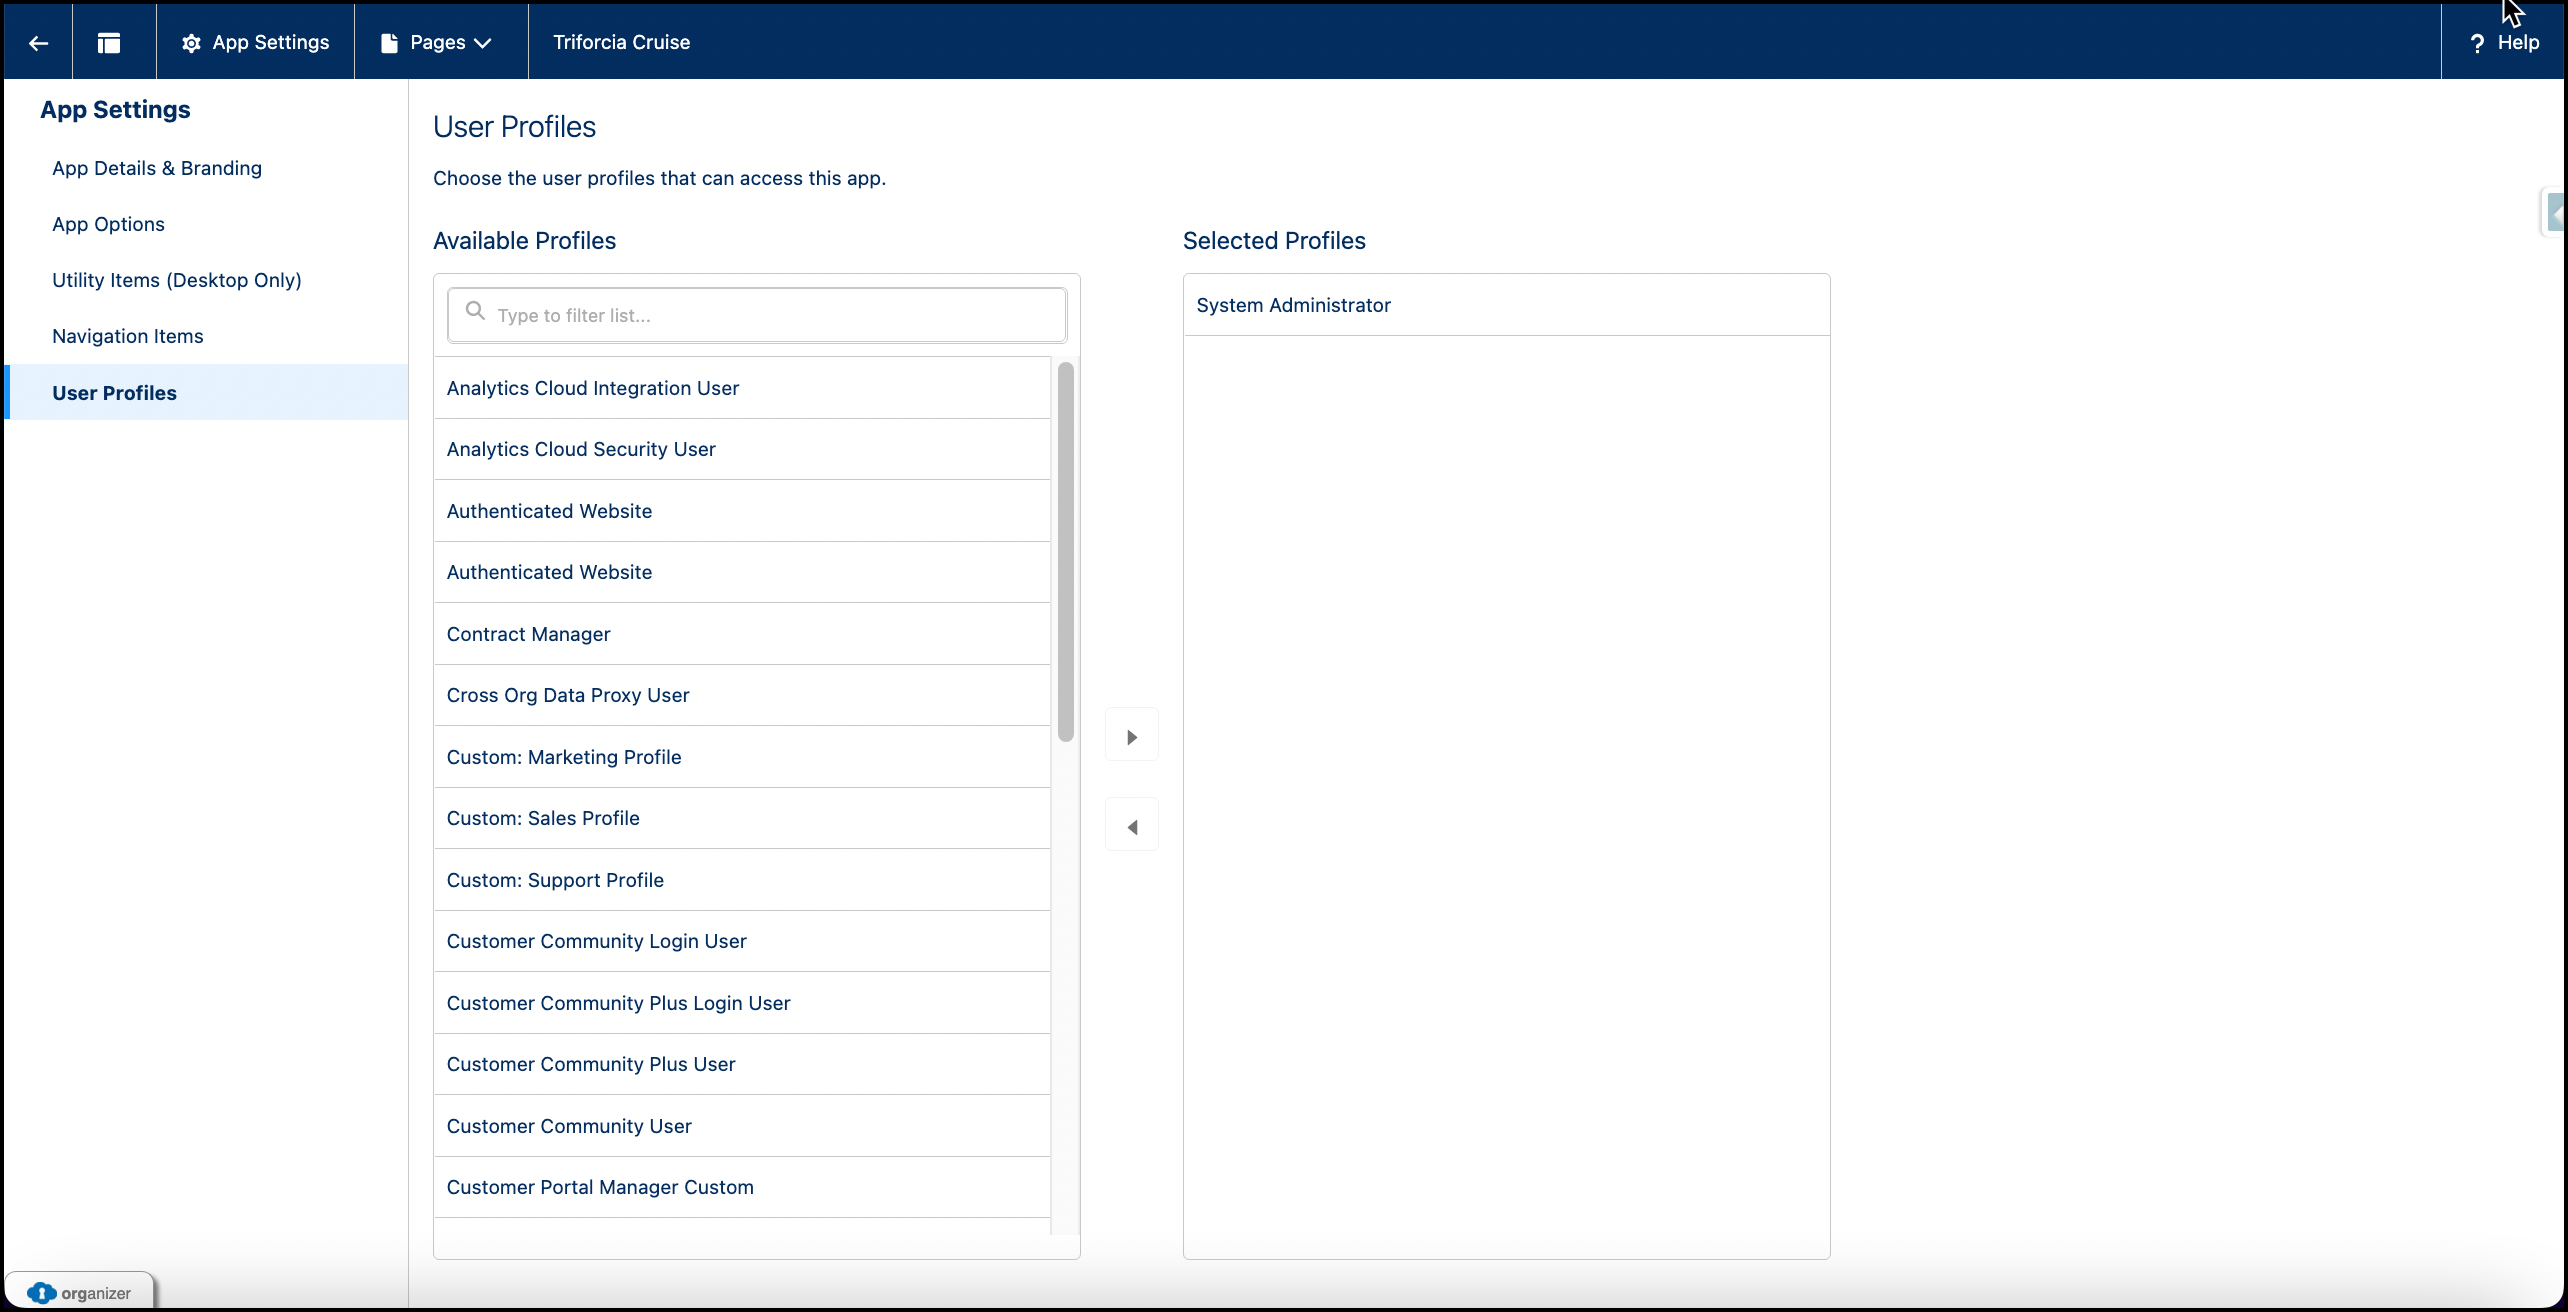Expand the collapsed side panel handle
The width and height of the screenshot is (2568, 1312).
click(2555, 212)
